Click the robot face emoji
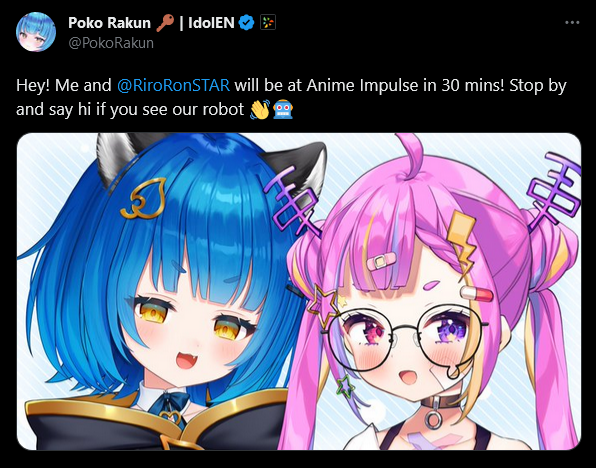The width and height of the screenshot is (596, 468). 284,109
